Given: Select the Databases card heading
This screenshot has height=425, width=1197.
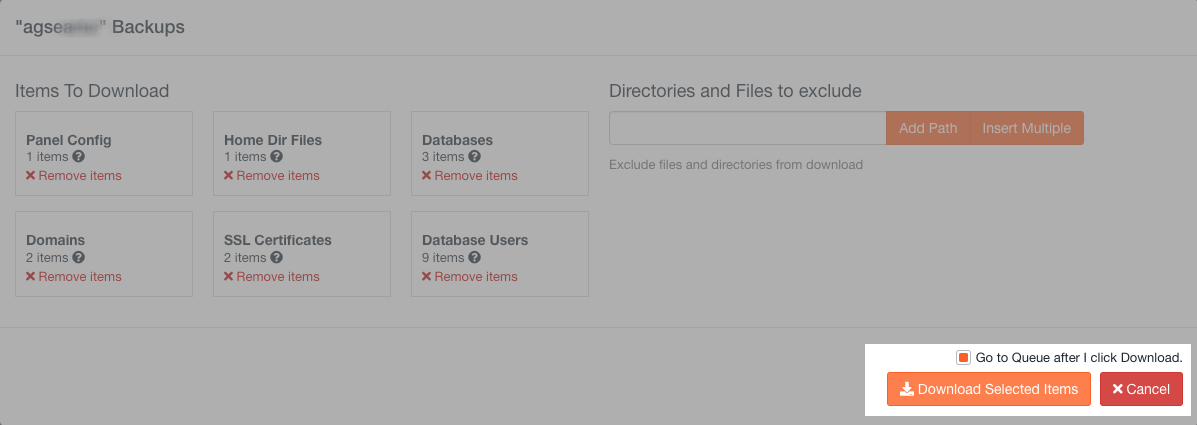Looking at the screenshot, I should [x=457, y=140].
